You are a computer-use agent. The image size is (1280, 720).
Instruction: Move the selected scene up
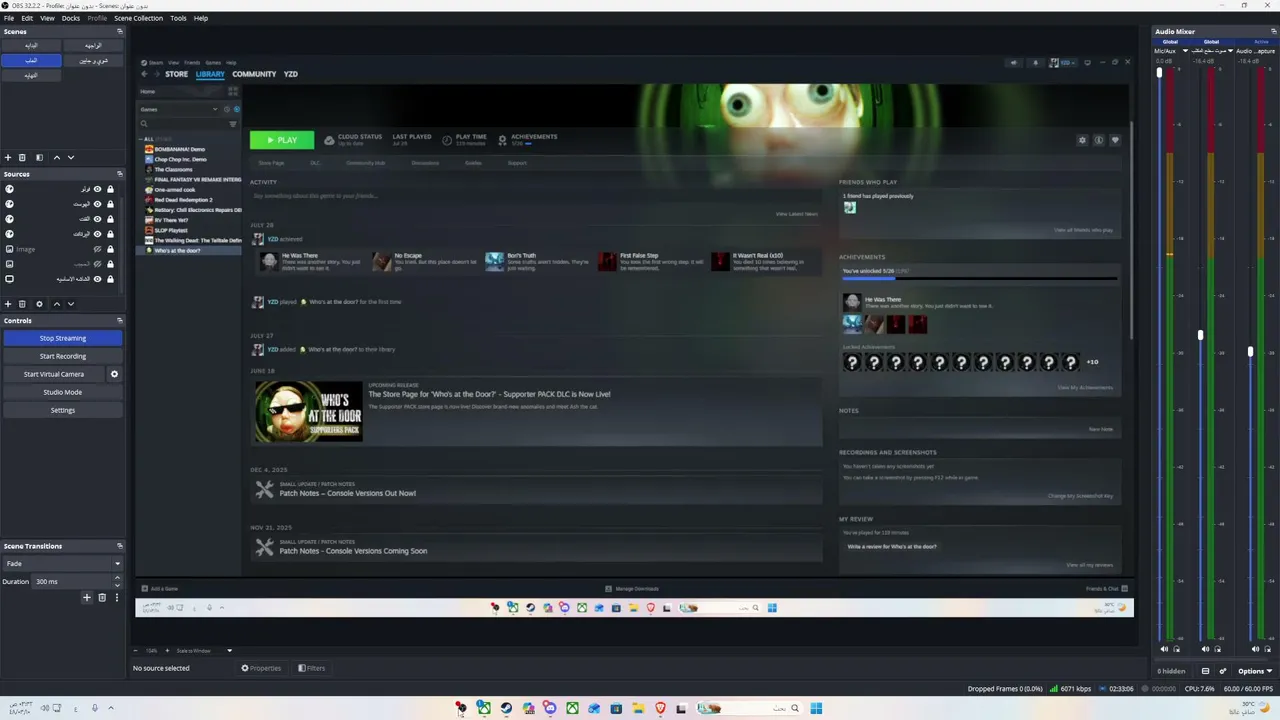[56, 157]
